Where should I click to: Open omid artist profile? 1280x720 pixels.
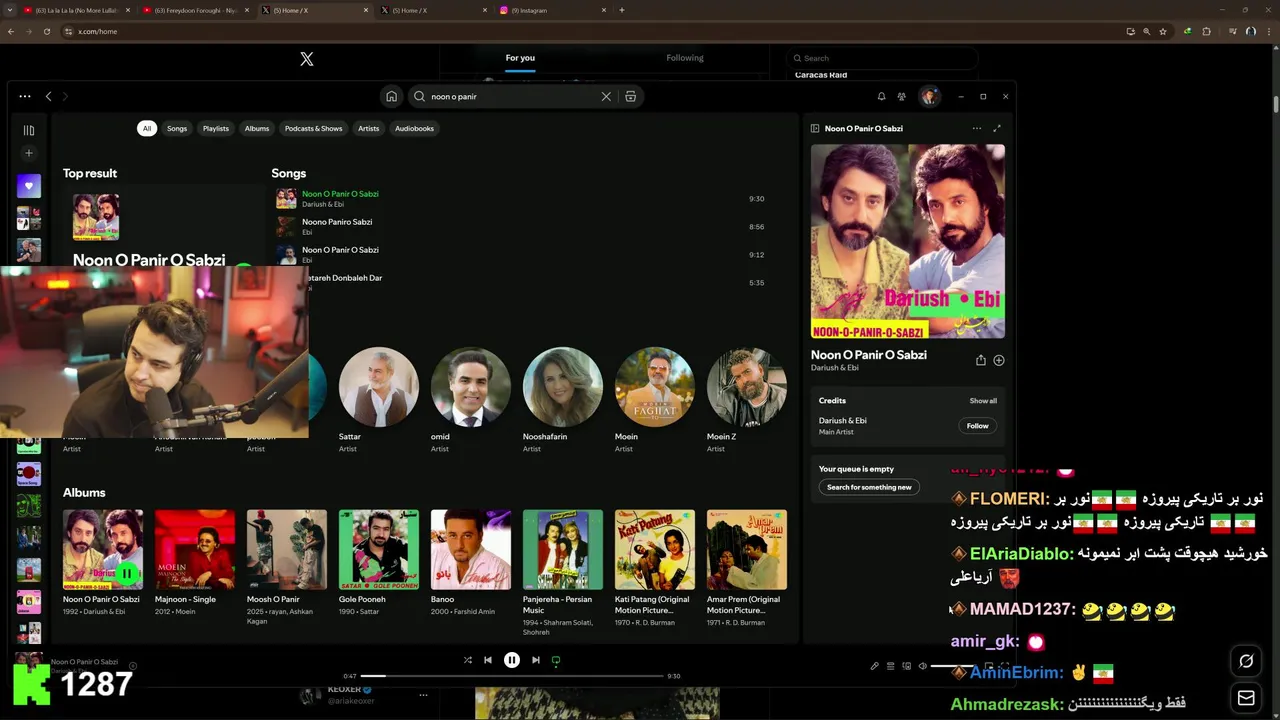(x=470, y=400)
